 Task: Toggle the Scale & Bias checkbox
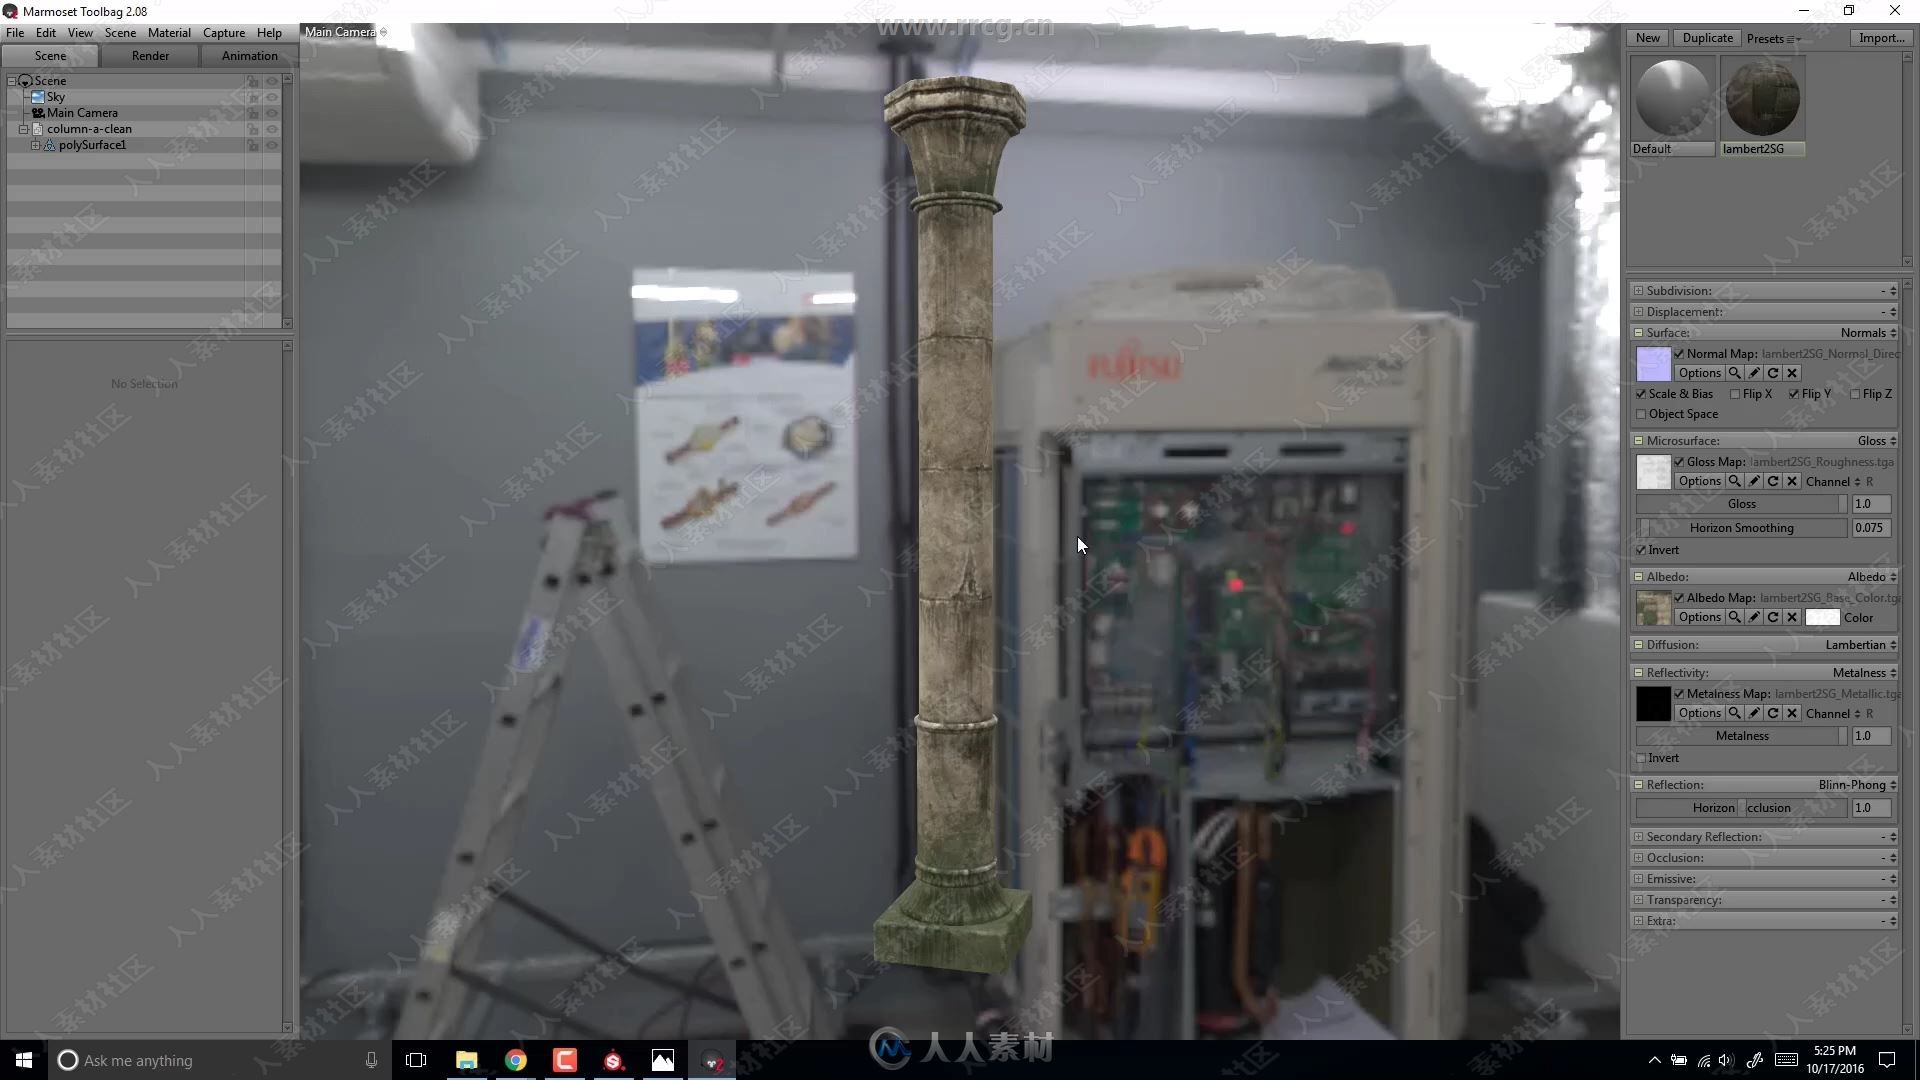click(x=1641, y=394)
